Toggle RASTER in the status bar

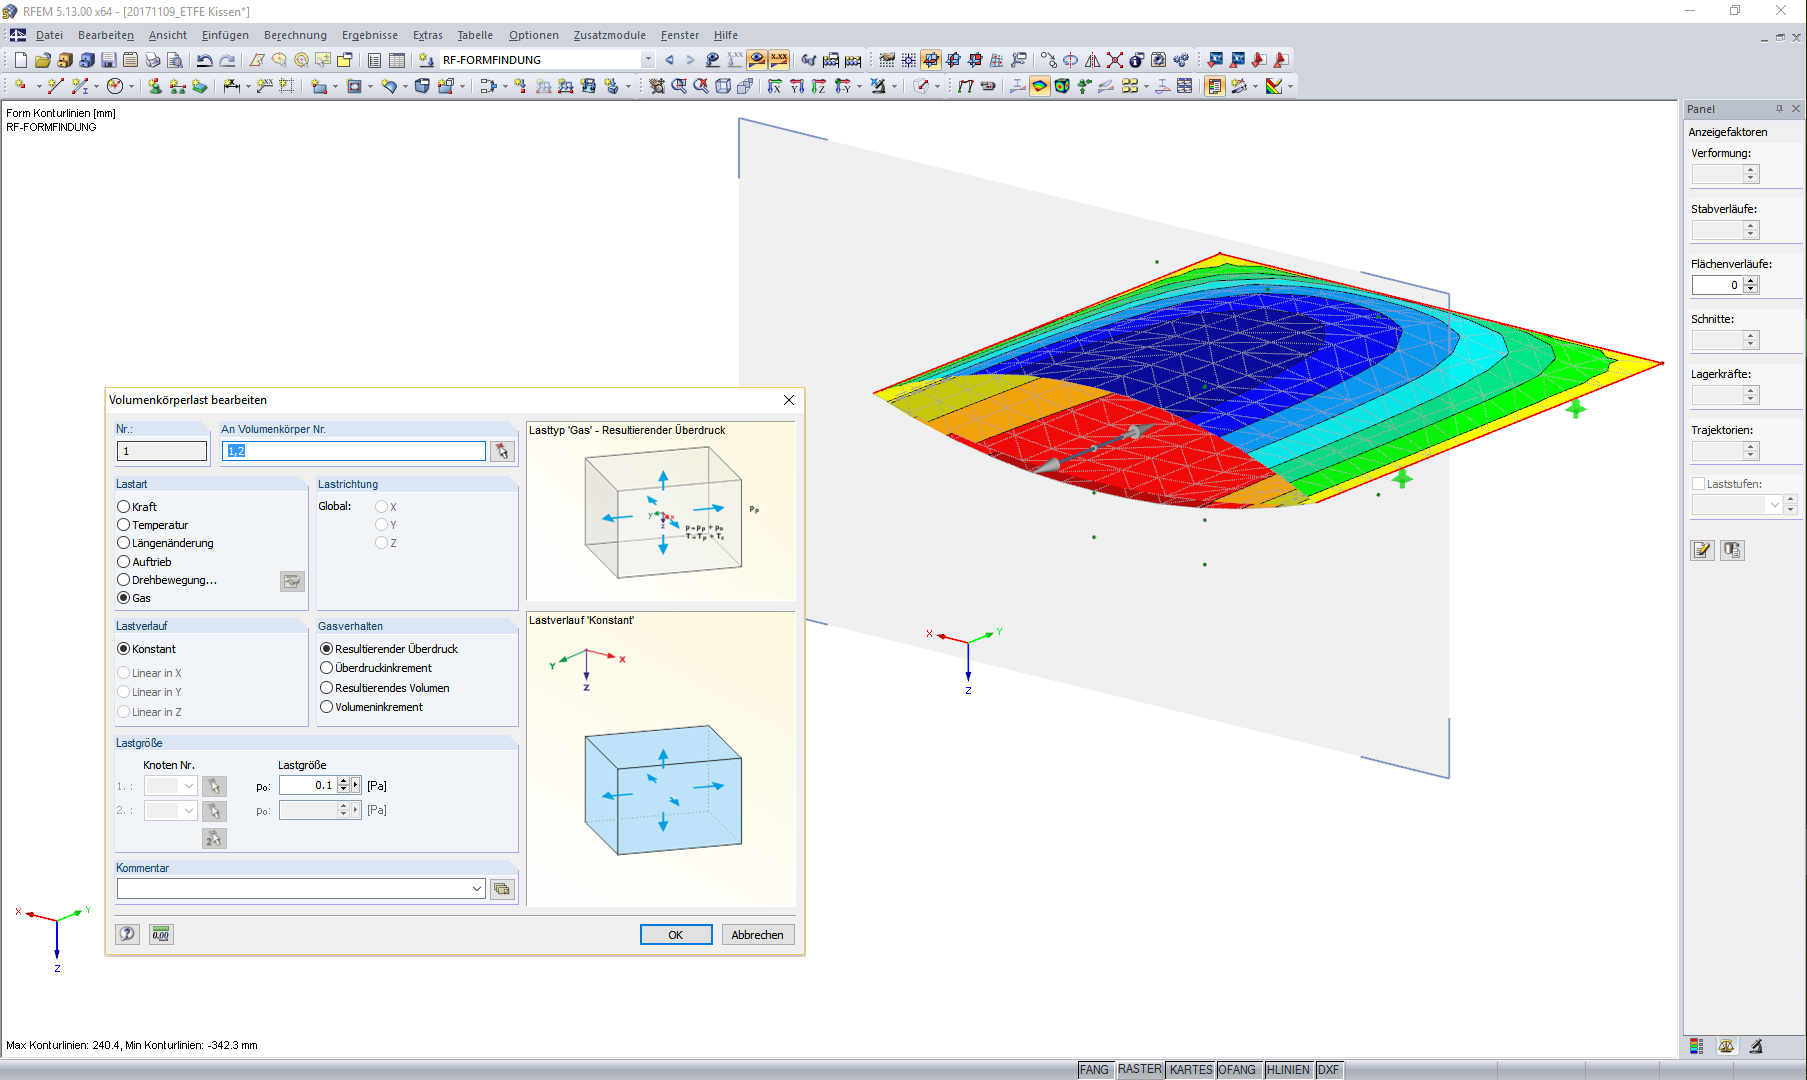point(1140,1070)
